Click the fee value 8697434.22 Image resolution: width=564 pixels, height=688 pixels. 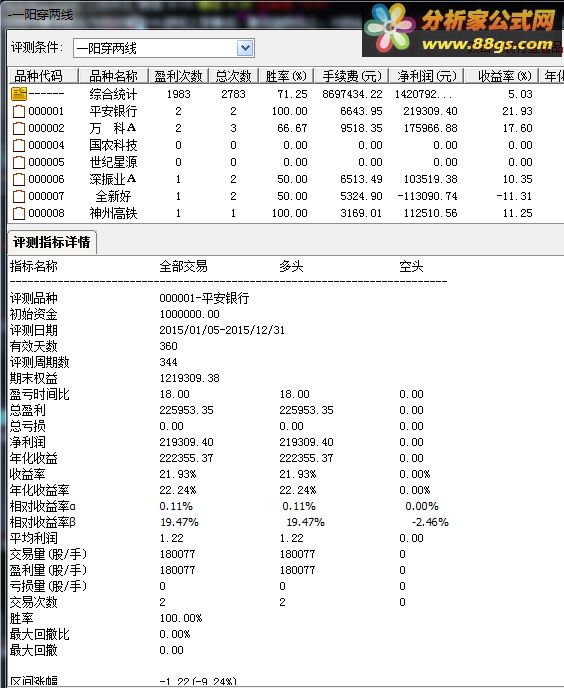click(352, 94)
